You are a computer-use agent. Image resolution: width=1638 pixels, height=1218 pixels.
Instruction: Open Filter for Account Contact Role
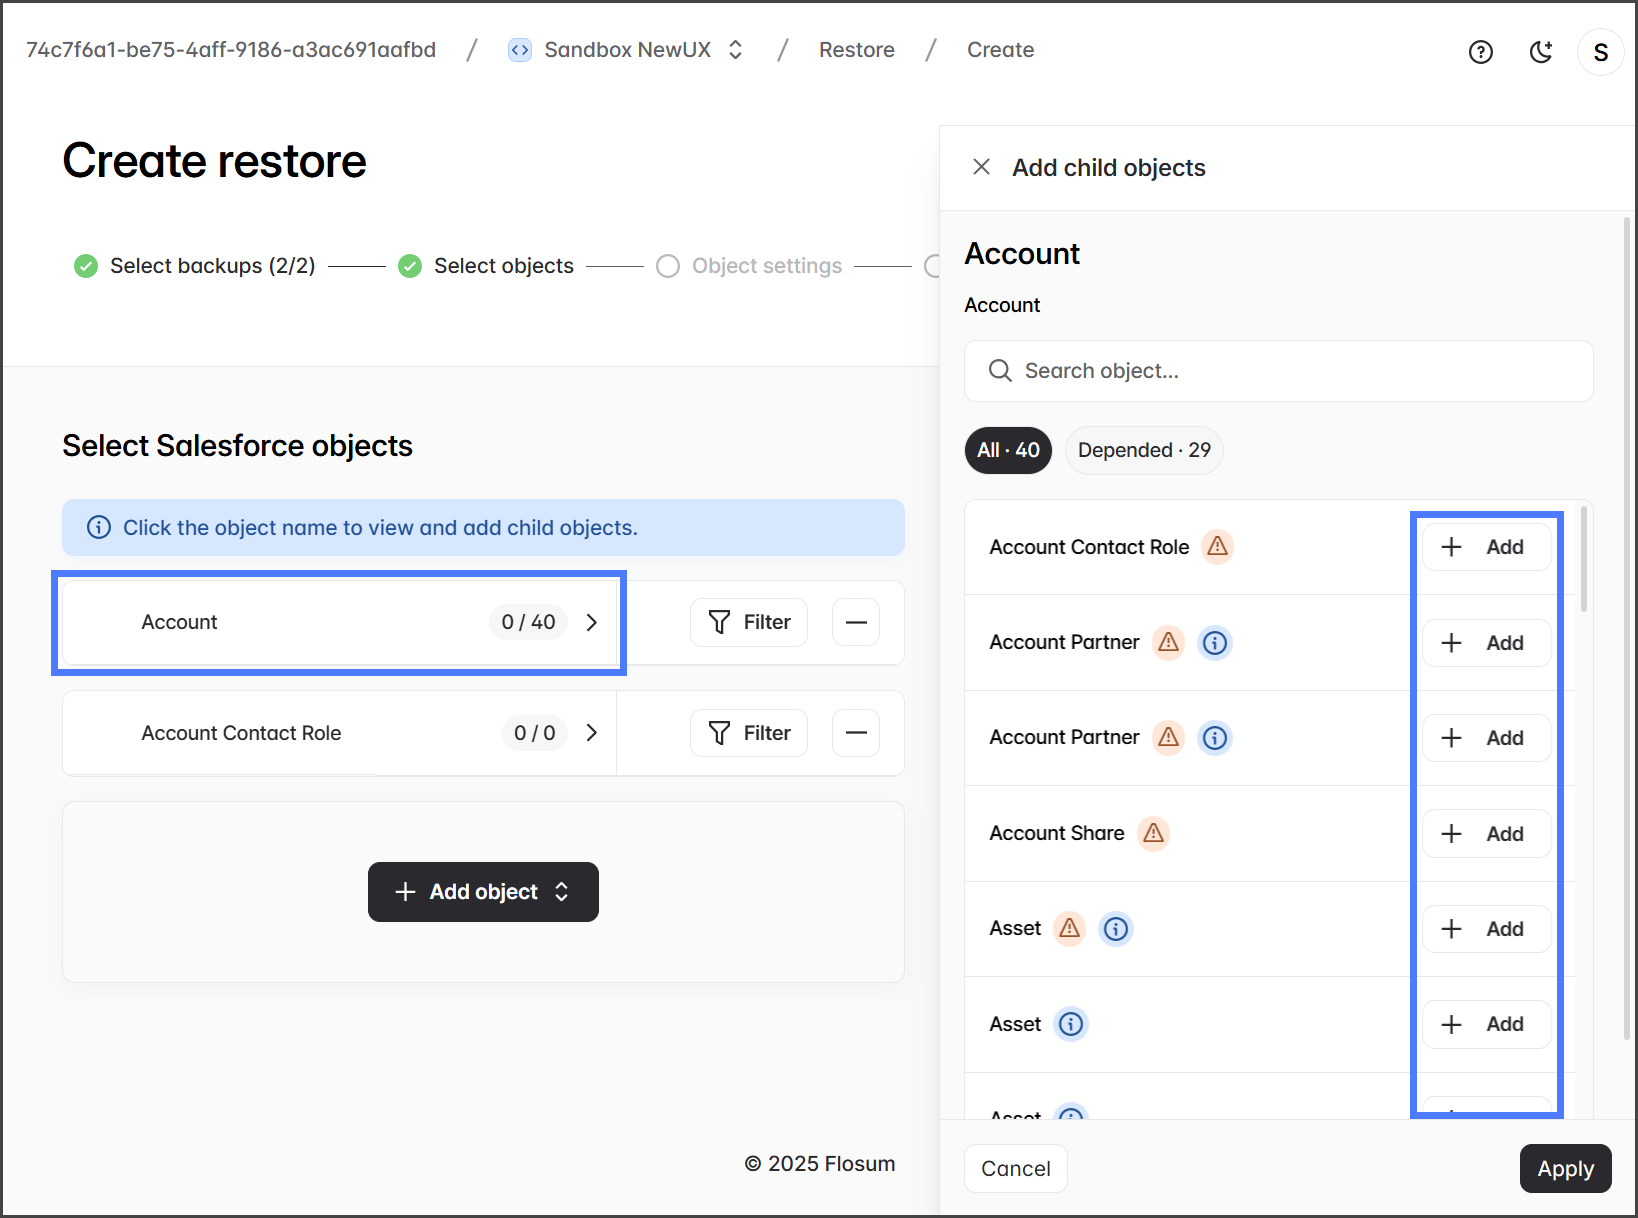749,733
